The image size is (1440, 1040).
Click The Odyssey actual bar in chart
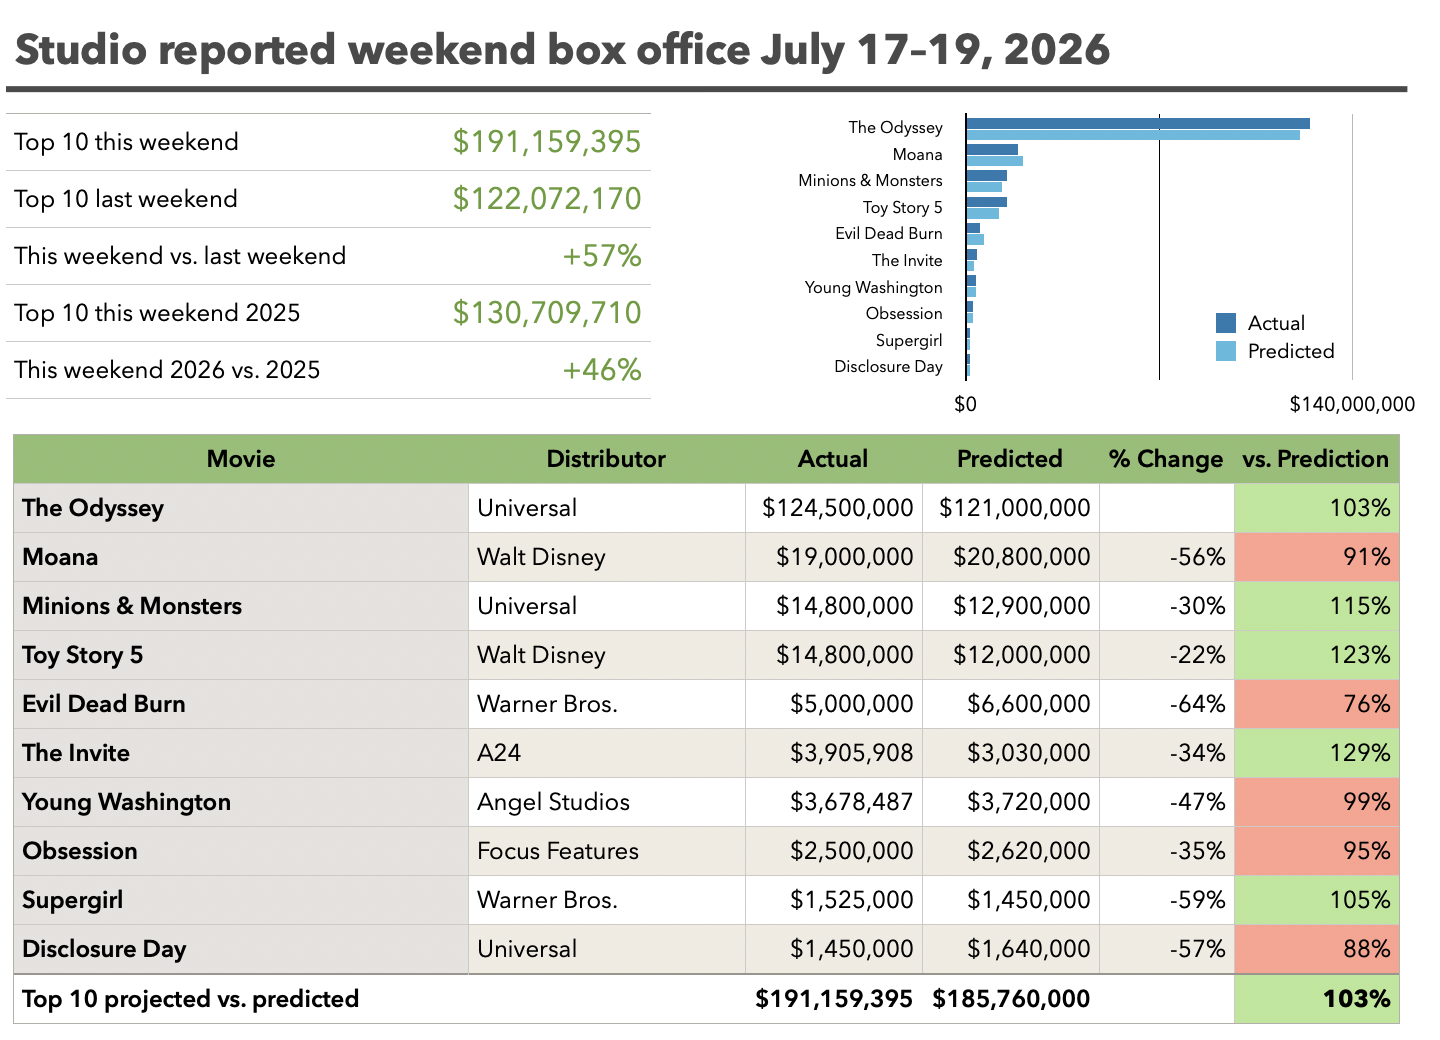point(1138,124)
